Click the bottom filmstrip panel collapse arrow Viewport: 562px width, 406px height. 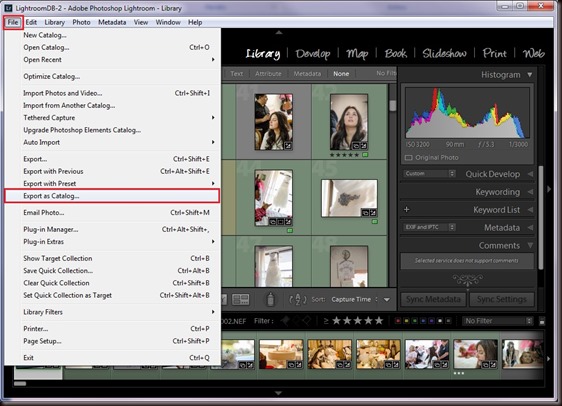point(278,393)
